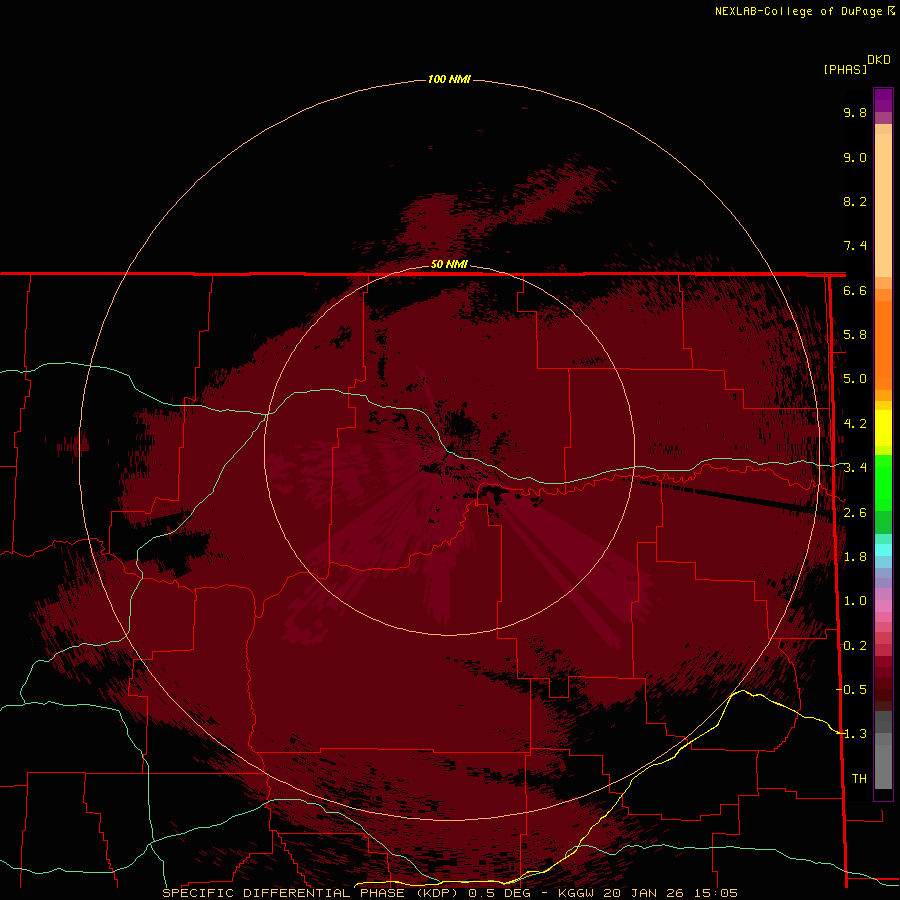Click the 5.0 legend value

pos(855,379)
